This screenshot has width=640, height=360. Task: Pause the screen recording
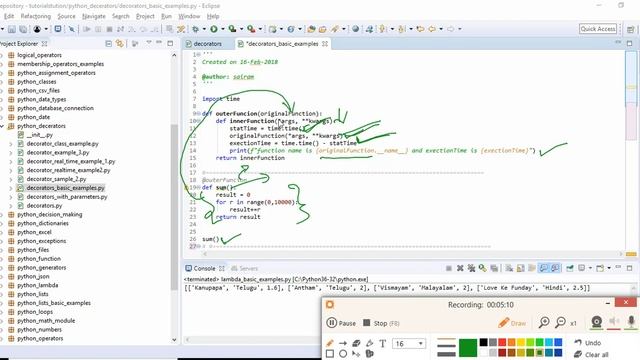341,323
